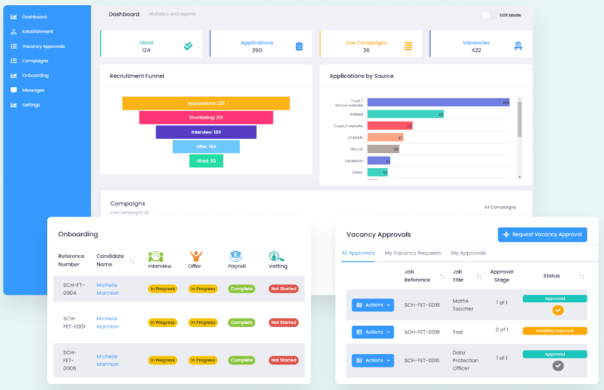Open the All Campaigns link

coord(500,207)
